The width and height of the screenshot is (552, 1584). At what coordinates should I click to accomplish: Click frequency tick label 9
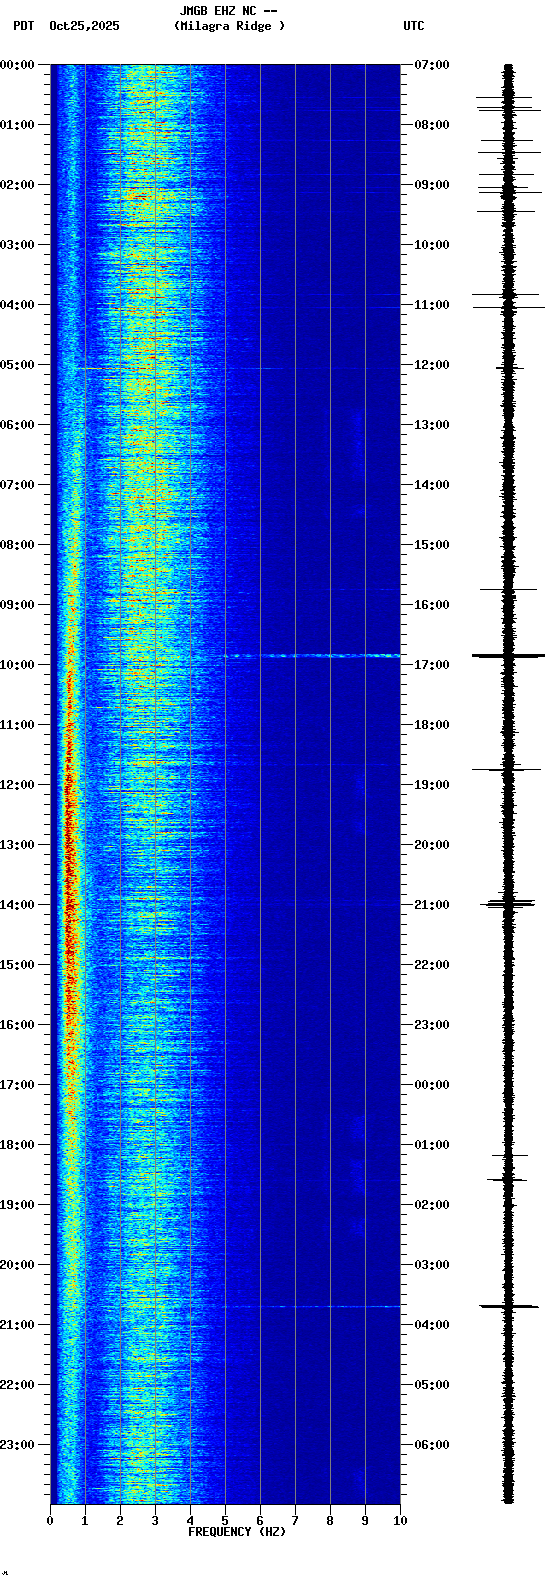click(365, 1521)
